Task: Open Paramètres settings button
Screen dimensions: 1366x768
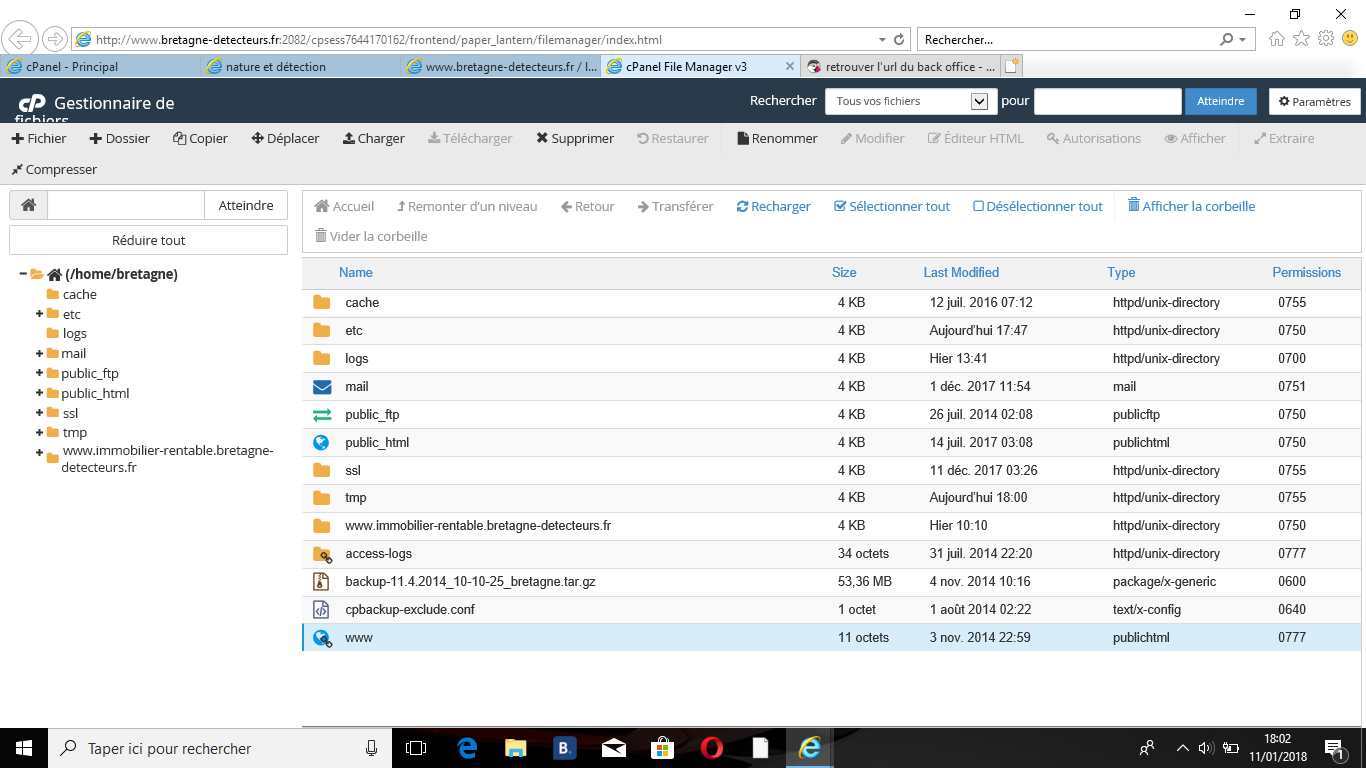Action: [1315, 101]
